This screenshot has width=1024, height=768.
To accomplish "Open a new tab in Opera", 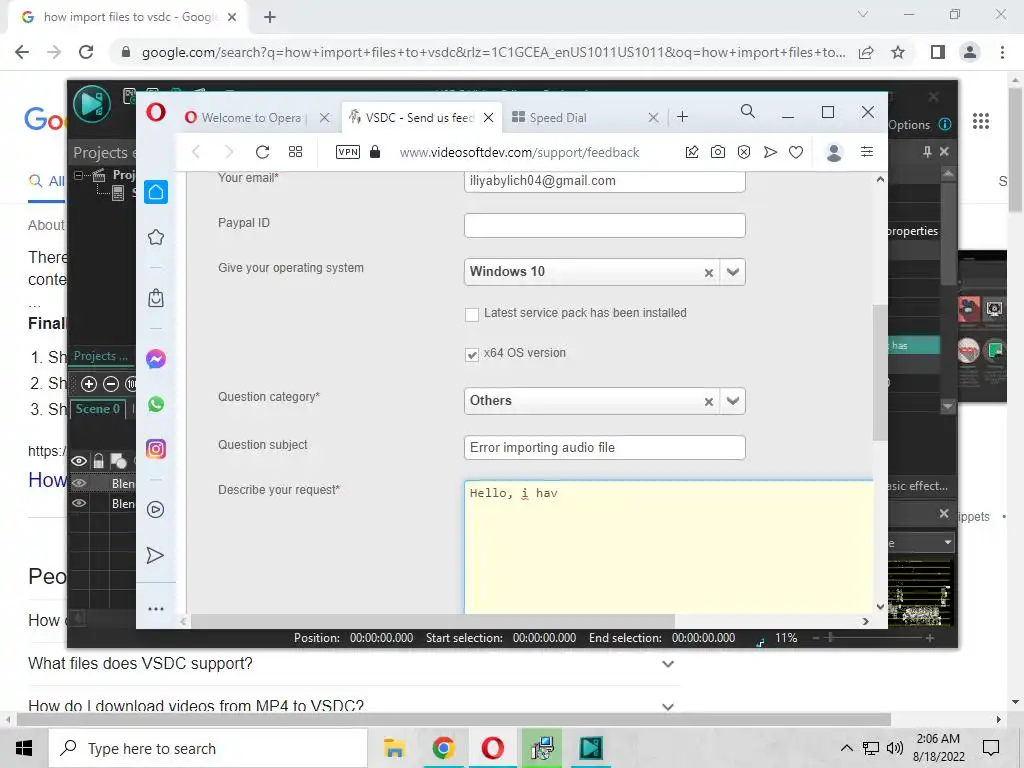I will click(x=682, y=117).
